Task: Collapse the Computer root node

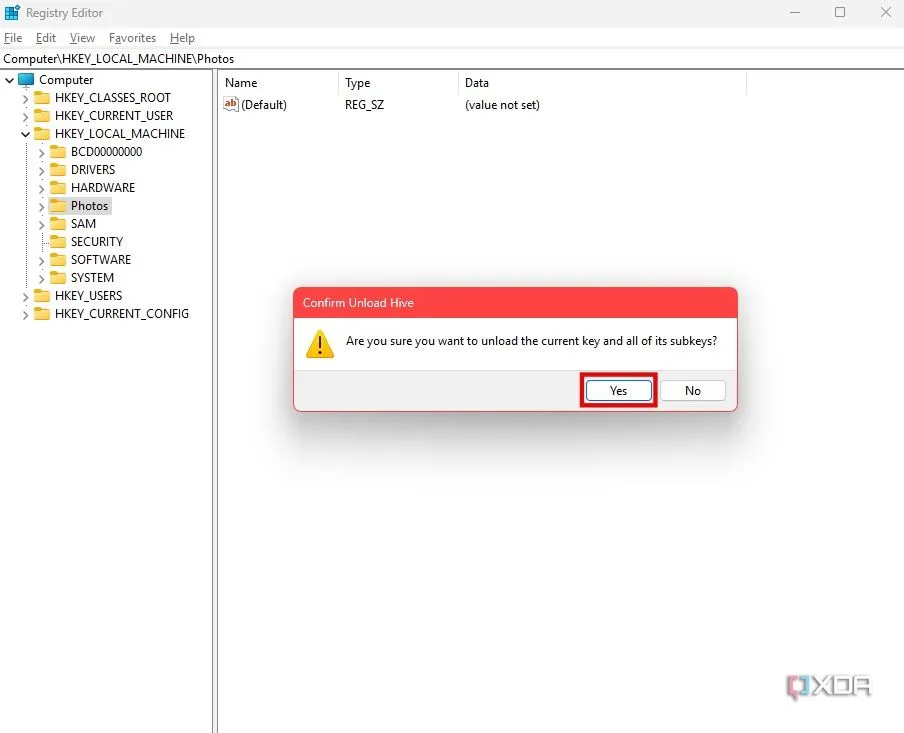Action: (10, 80)
